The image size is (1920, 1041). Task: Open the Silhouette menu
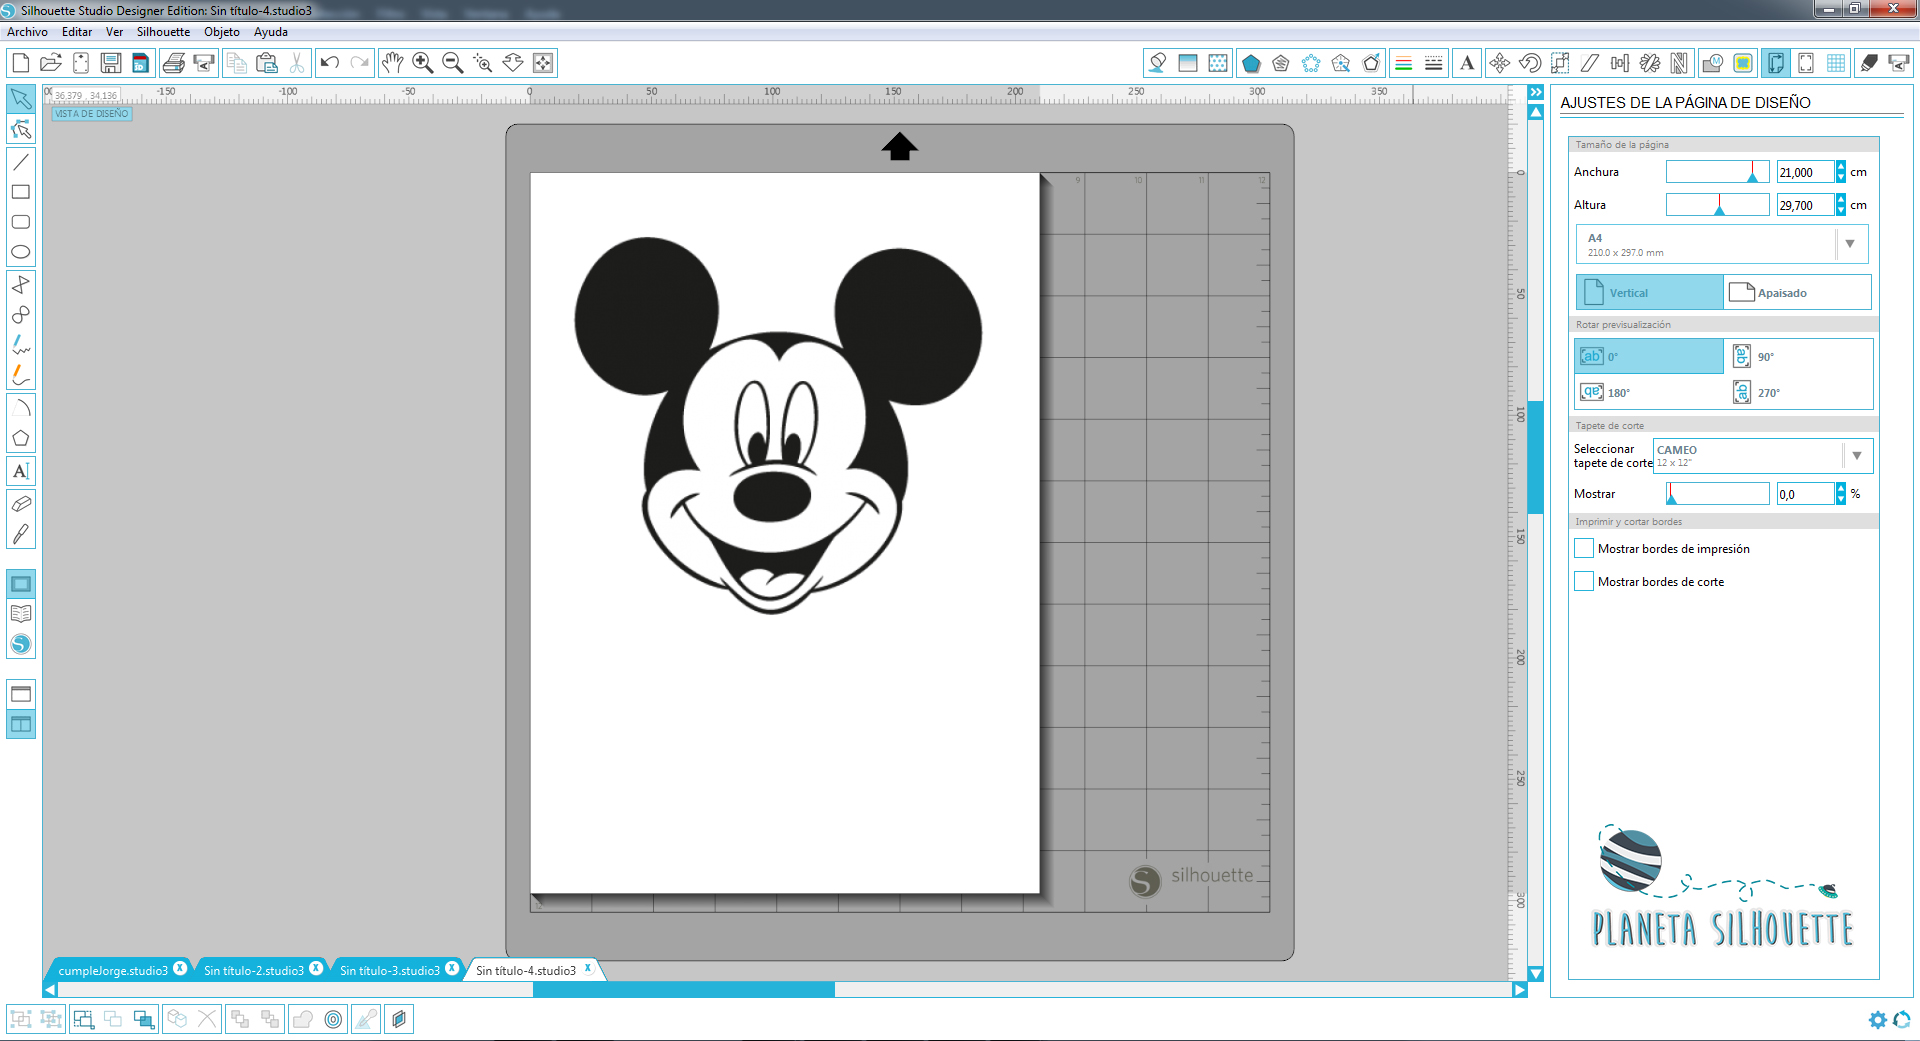click(x=163, y=32)
